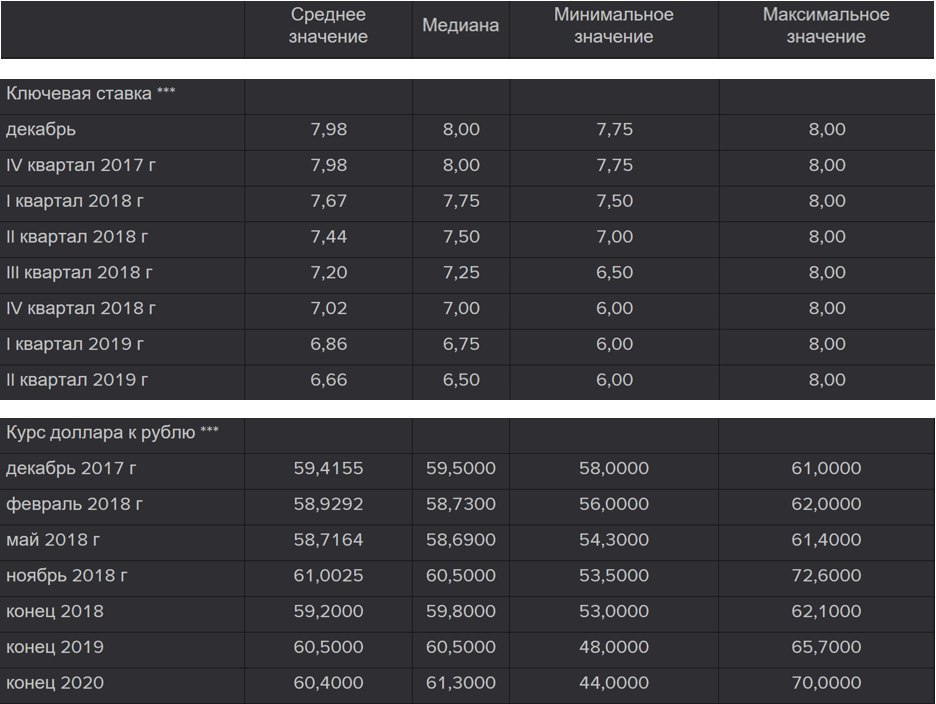The width and height of the screenshot is (936, 704).
Task: Select the 'декабрь' row label under key rate
Action: pyautogui.click(x=41, y=130)
